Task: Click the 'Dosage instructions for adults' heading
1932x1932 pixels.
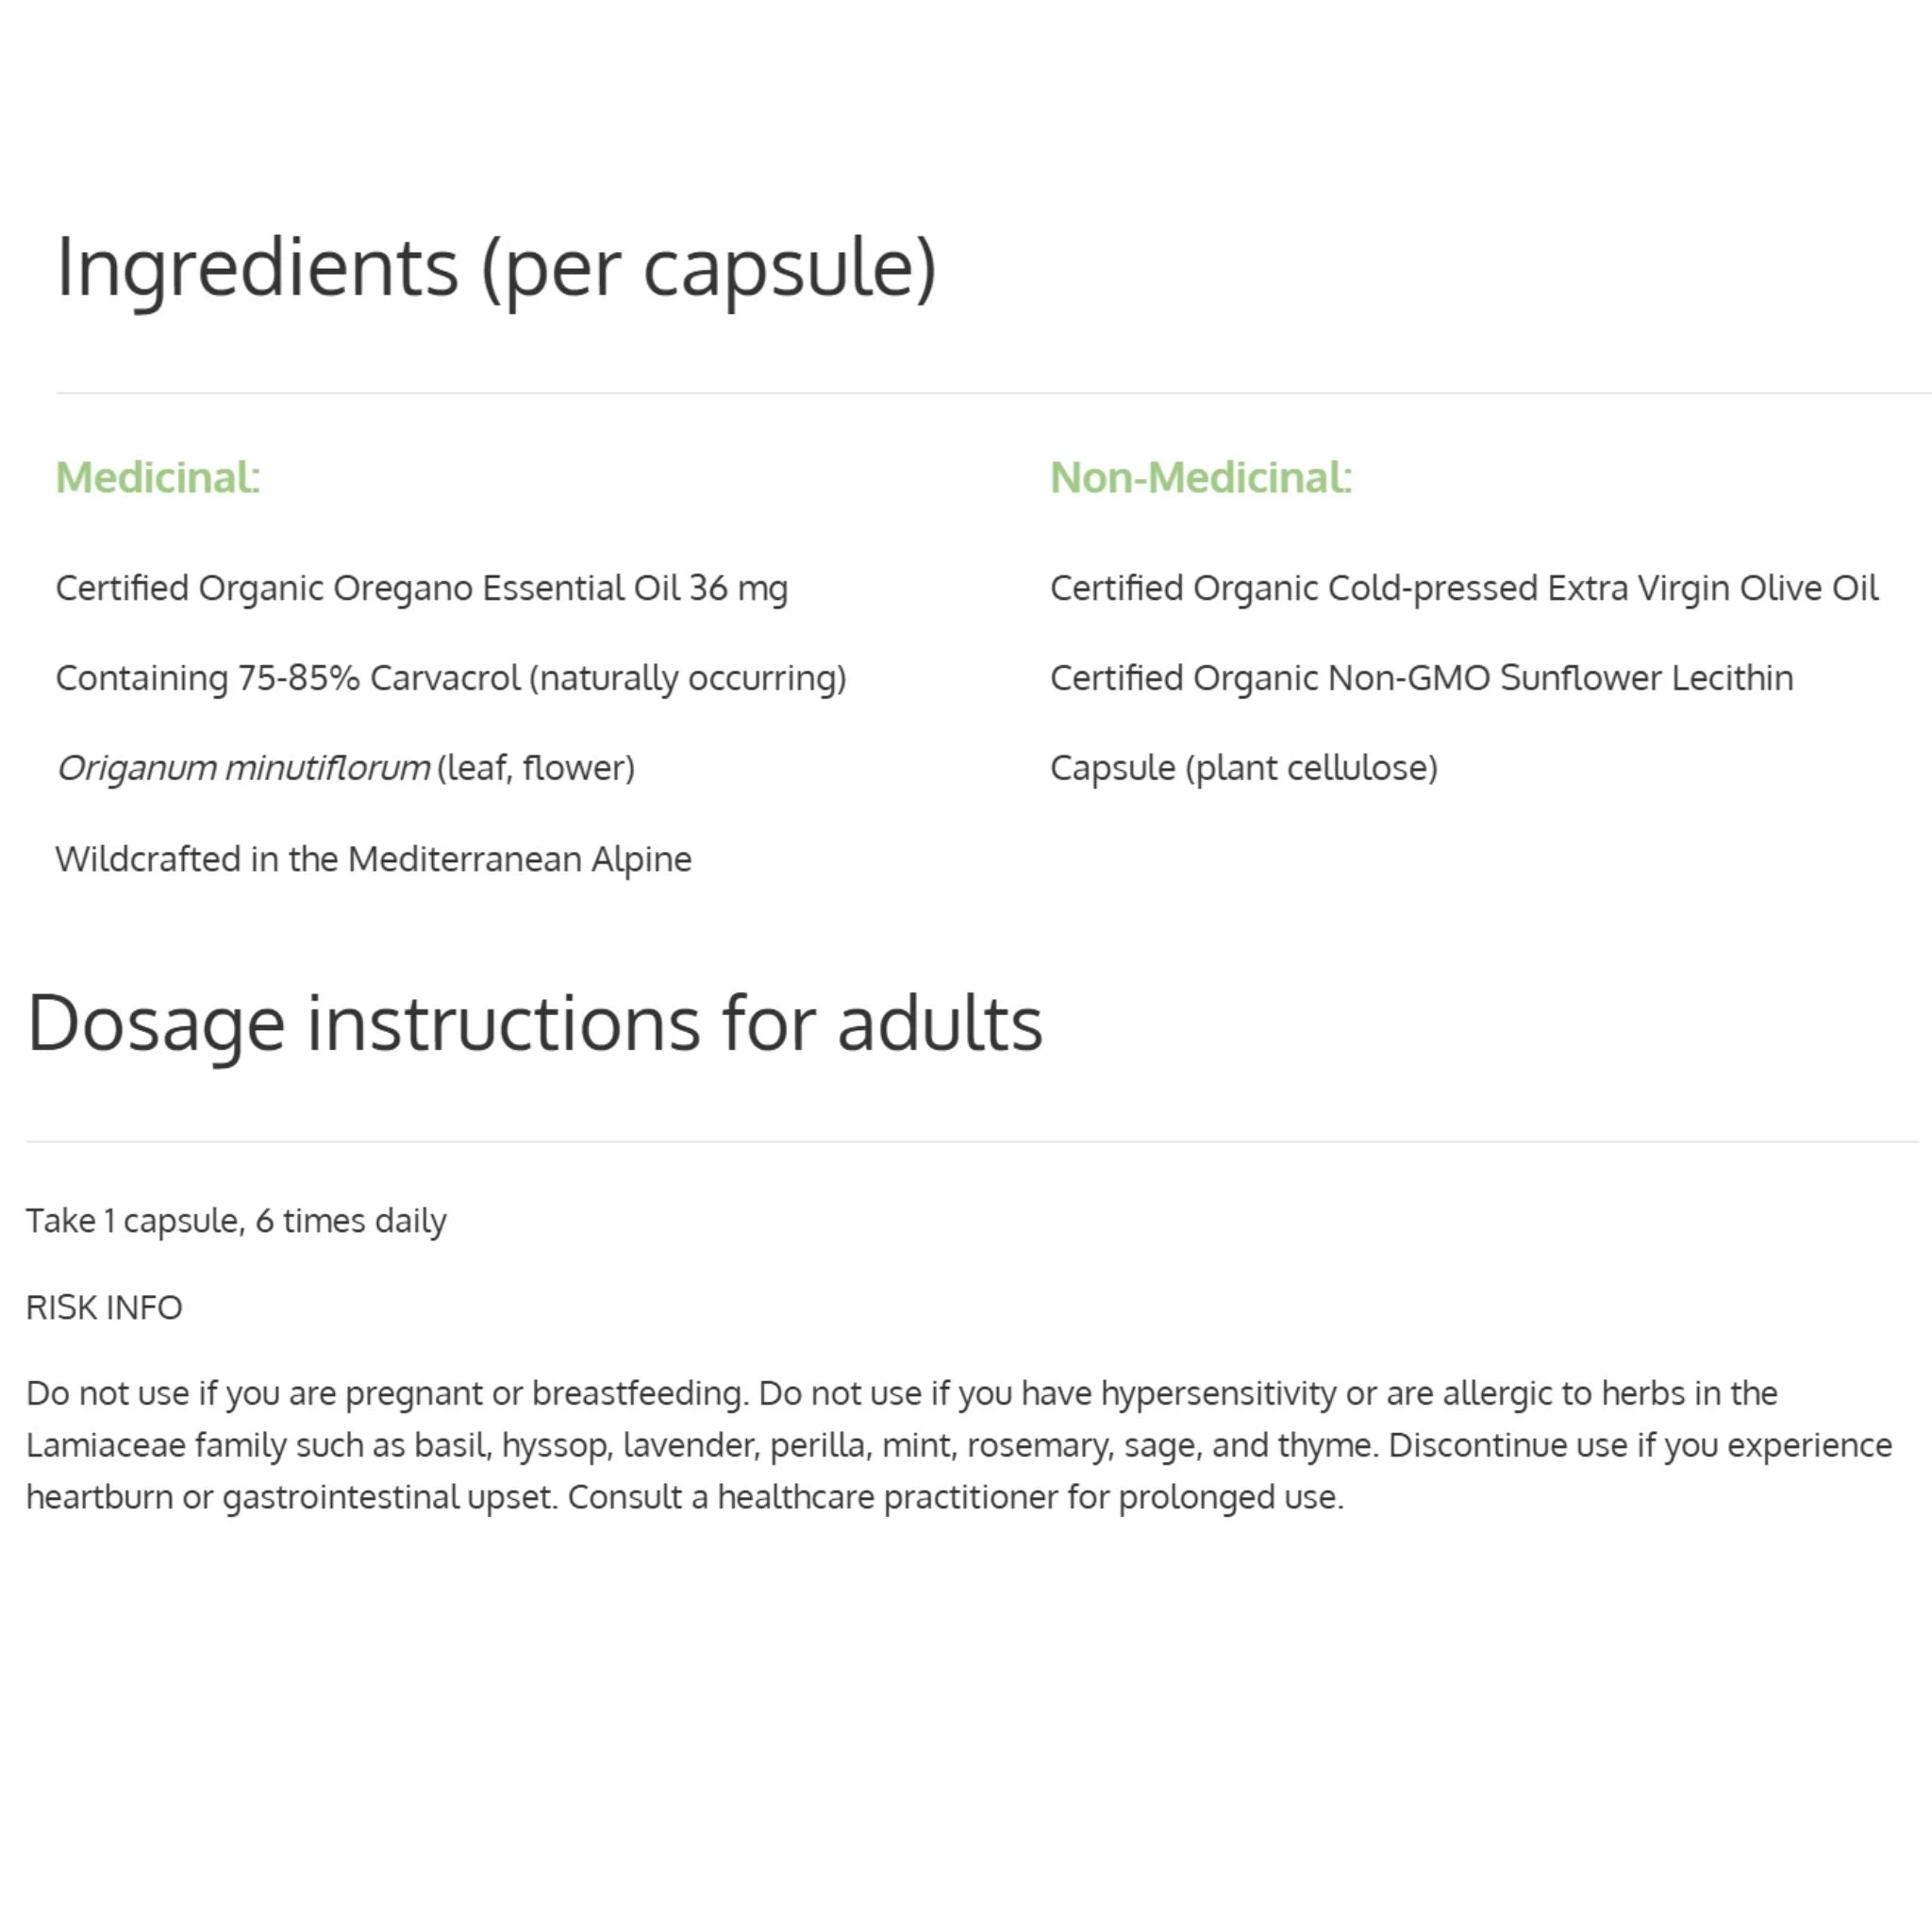Action: (x=534, y=1025)
